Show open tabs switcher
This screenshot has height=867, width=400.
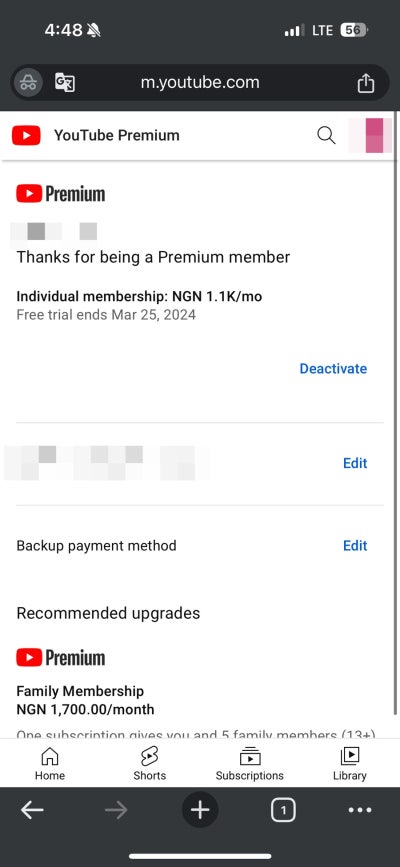point(283,811)
